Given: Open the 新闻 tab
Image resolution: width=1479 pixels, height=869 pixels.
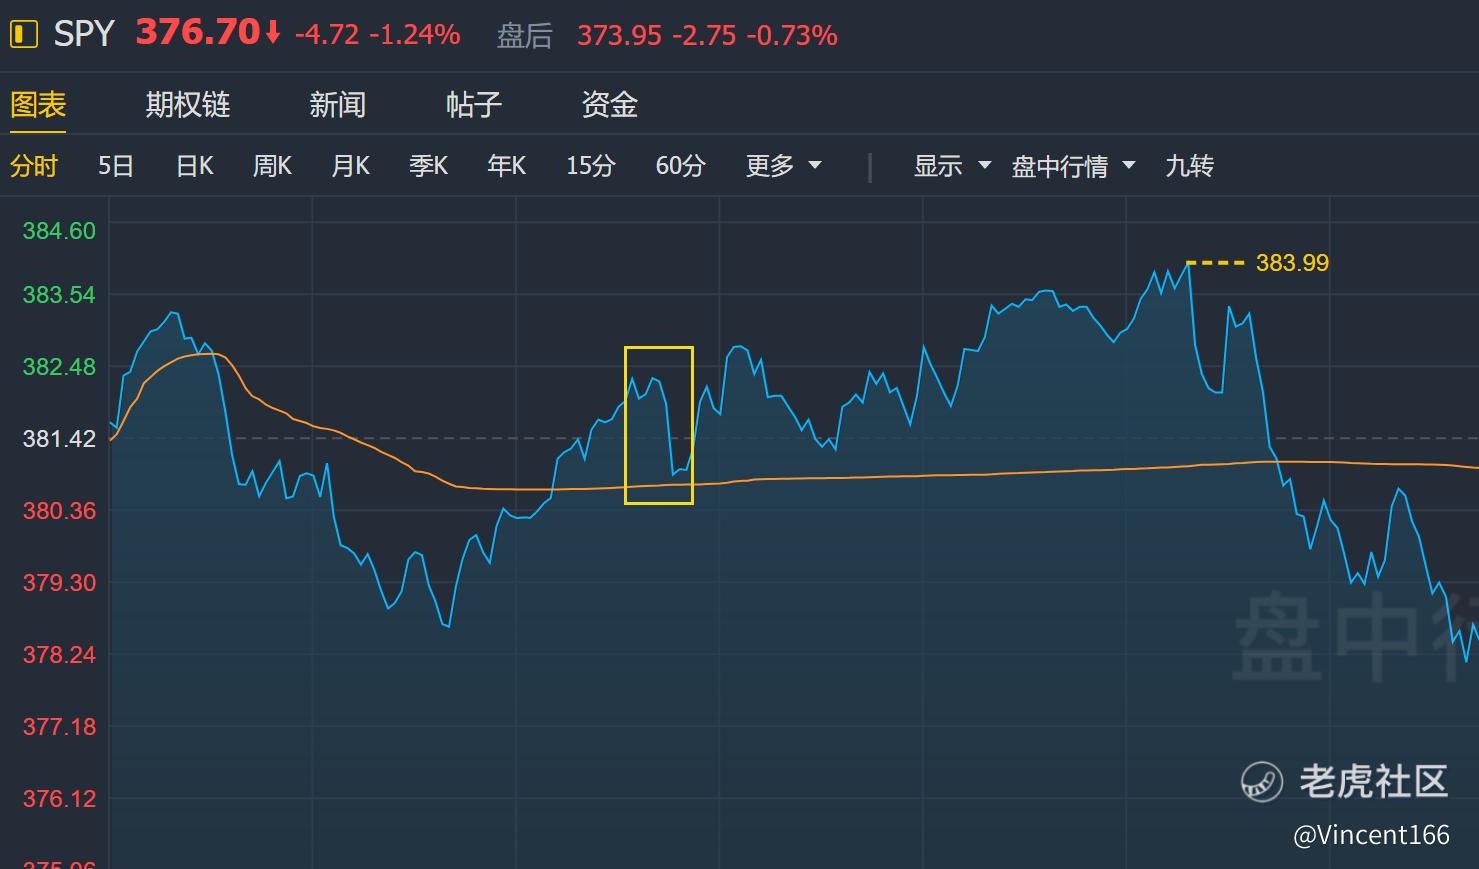Looking at the screenshot, I should (x=337, y=104).
